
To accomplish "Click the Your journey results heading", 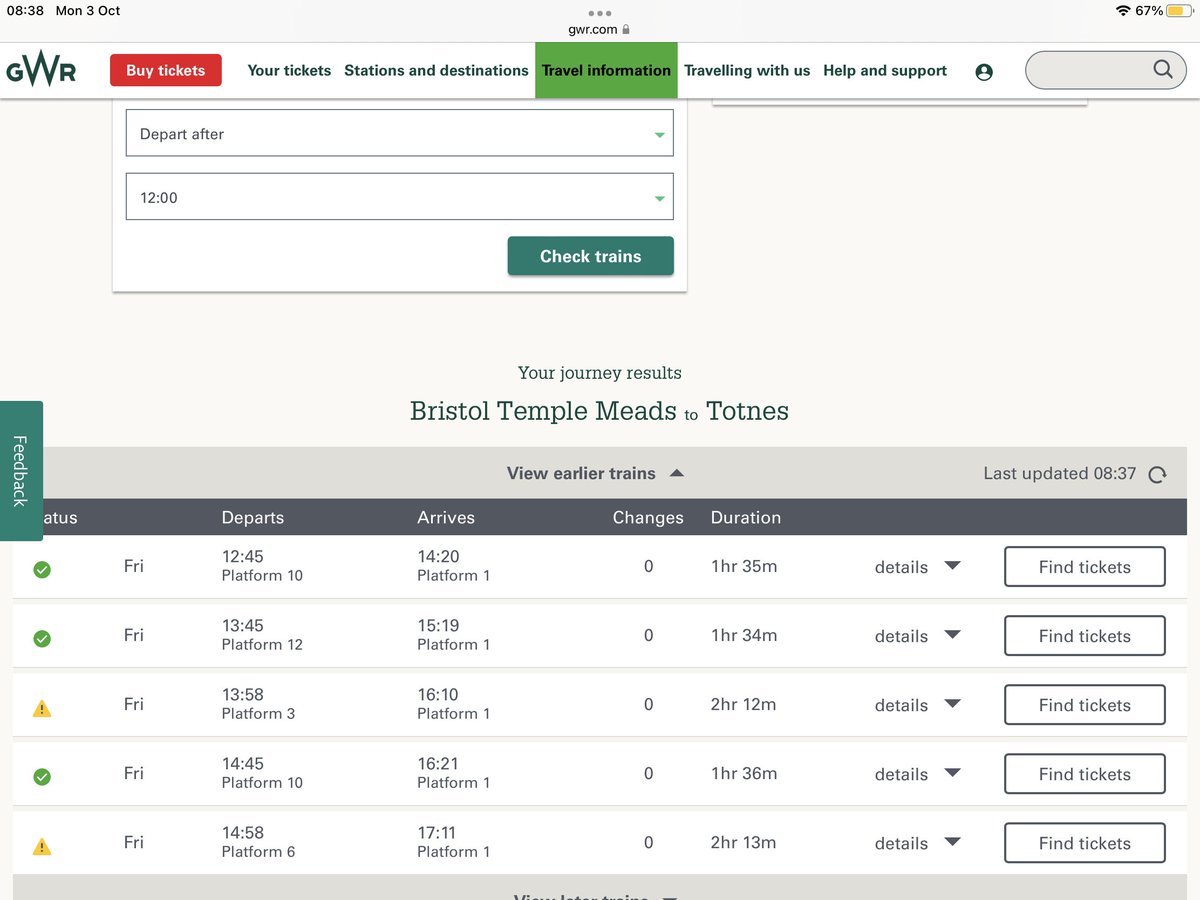I will 600,373.
